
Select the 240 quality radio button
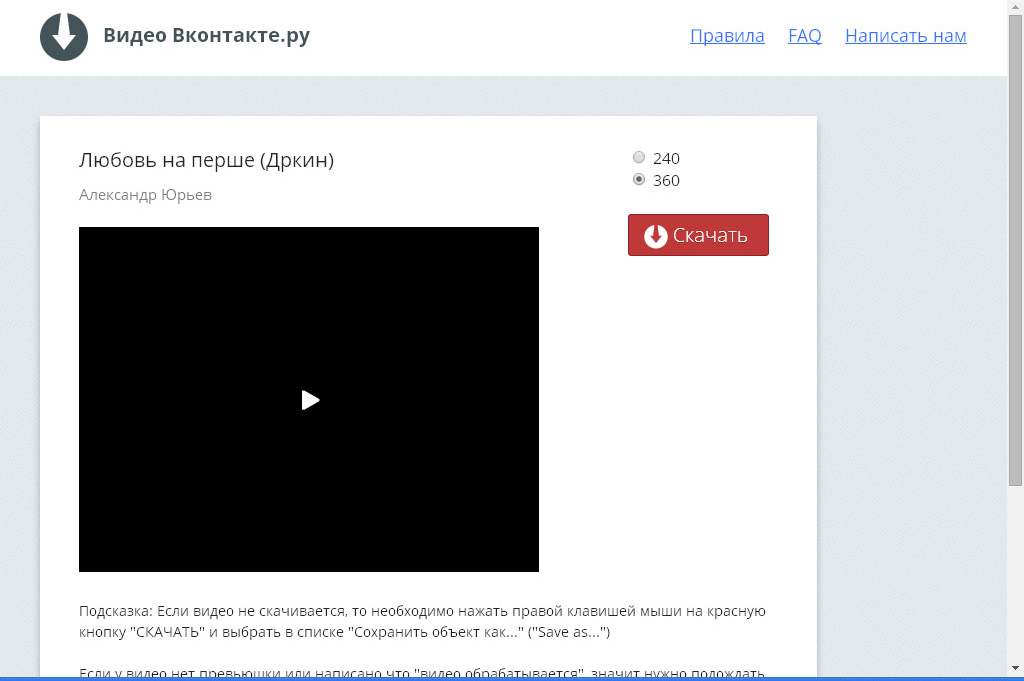pyautogui.click(x=639, y=157)
